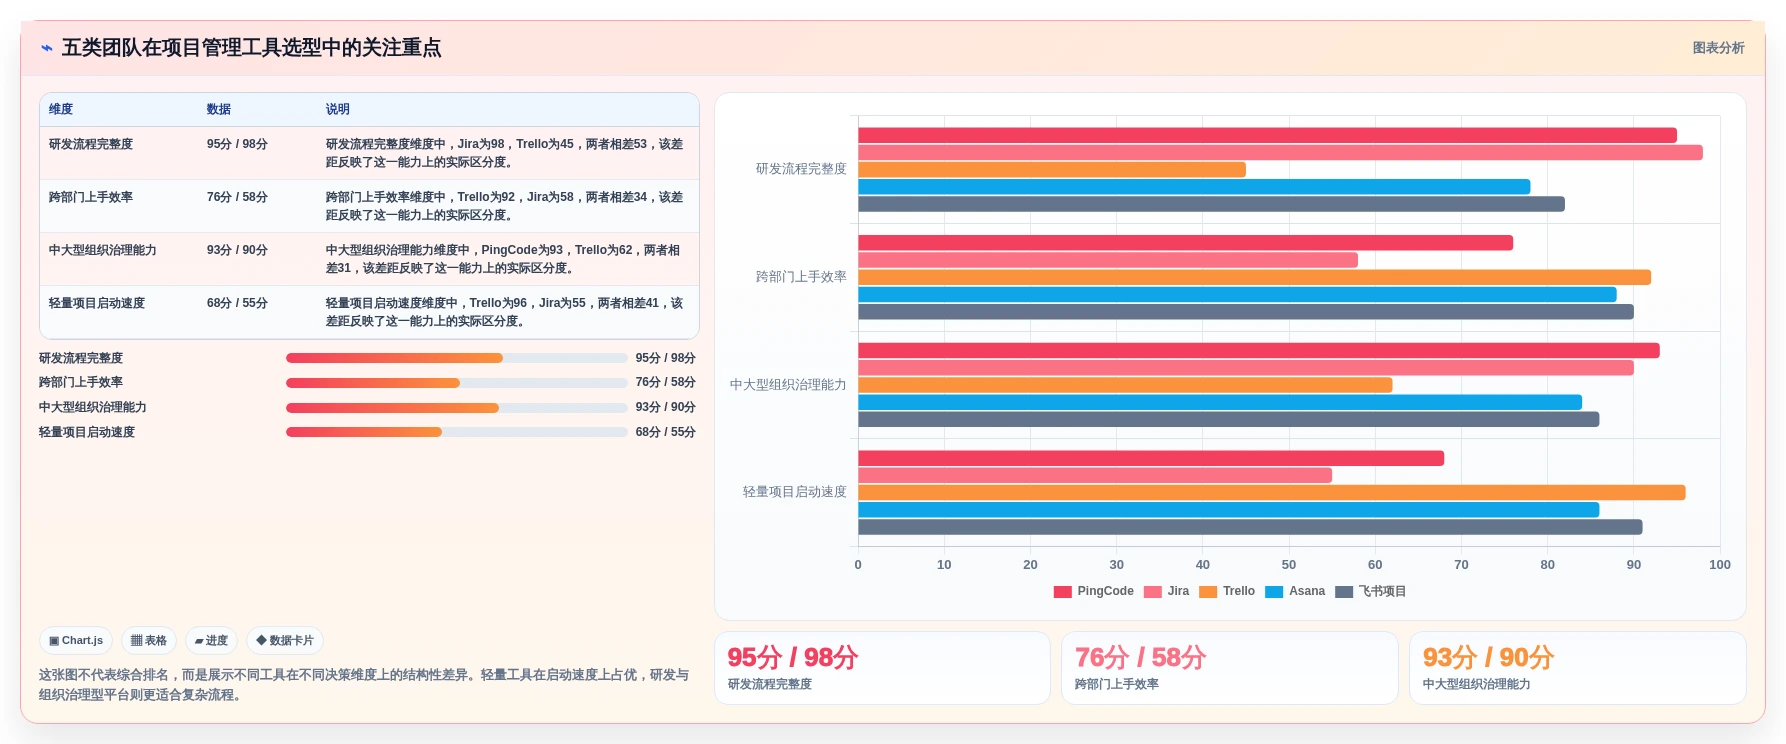Click 中大型组织治理能力 progress bar

457,408
